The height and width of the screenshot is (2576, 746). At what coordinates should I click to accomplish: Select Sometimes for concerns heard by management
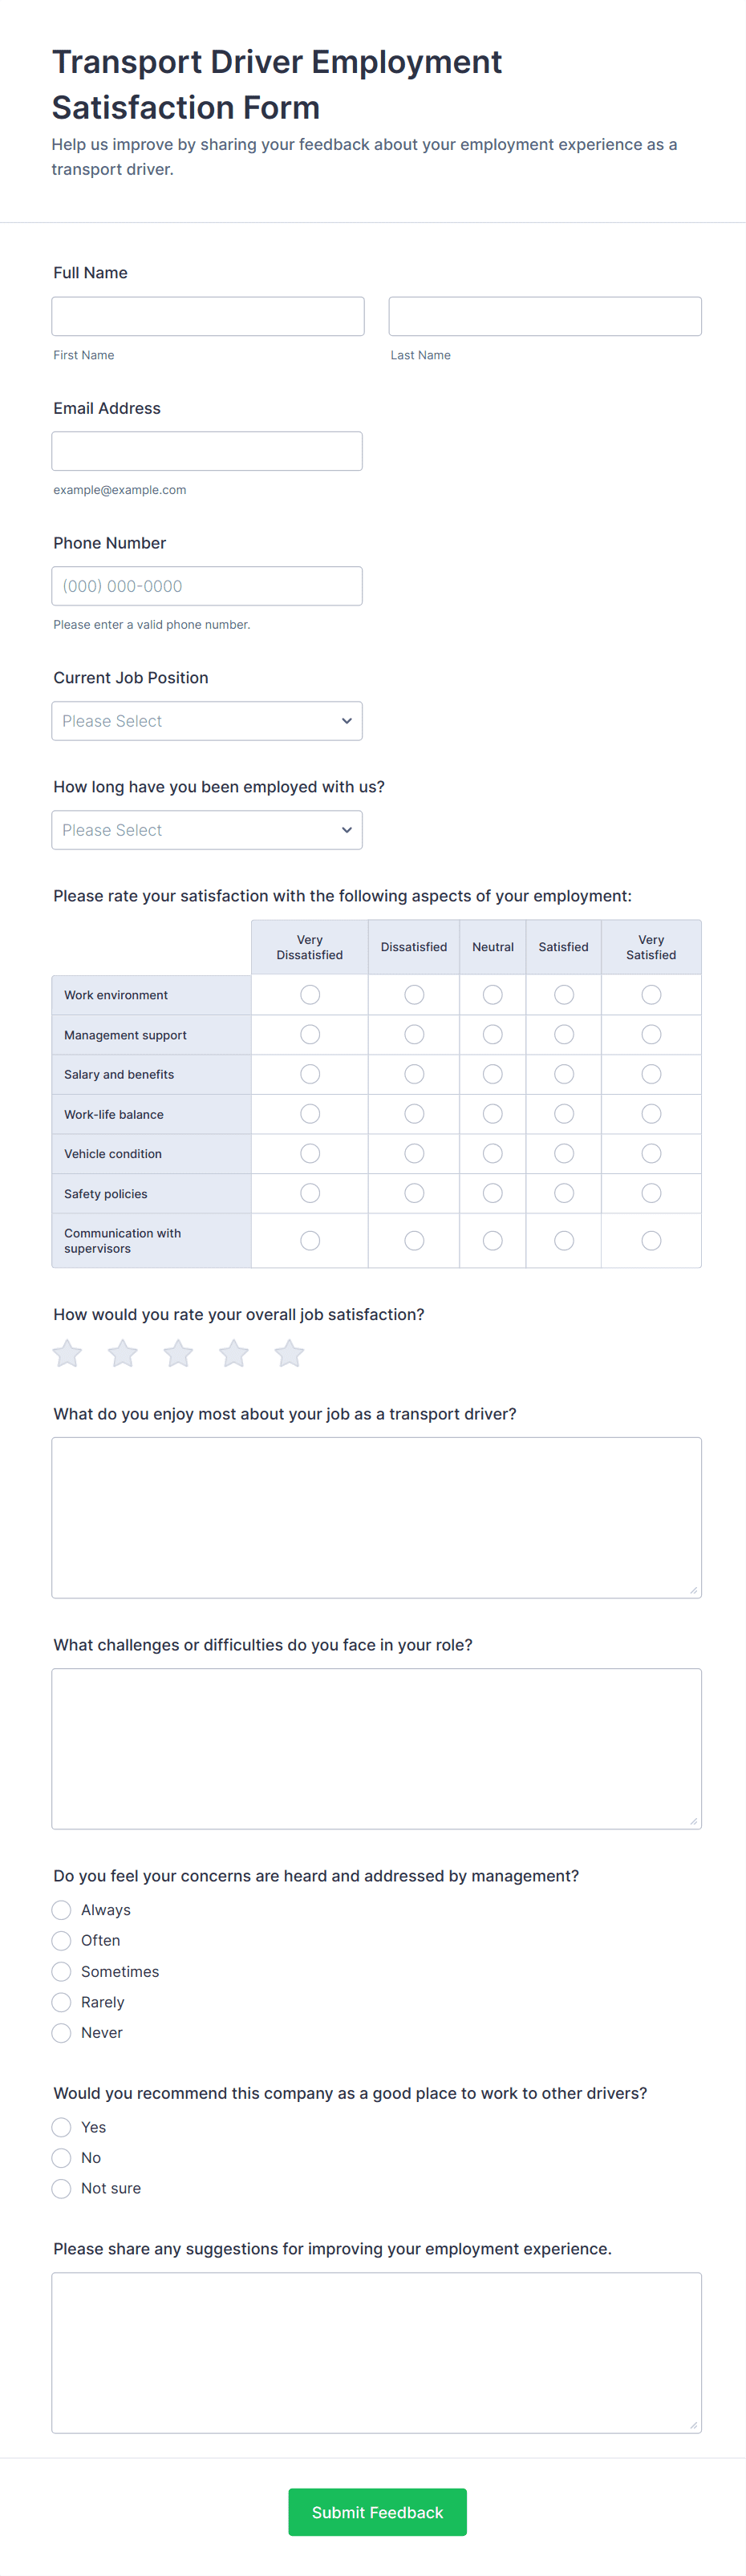click(61, 1971)
